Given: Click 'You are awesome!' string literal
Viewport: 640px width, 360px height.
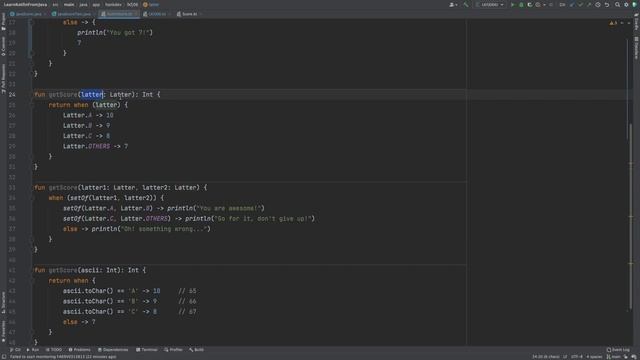Looking at the screenshot, I should pyautogui.click(x=229, y=208).
